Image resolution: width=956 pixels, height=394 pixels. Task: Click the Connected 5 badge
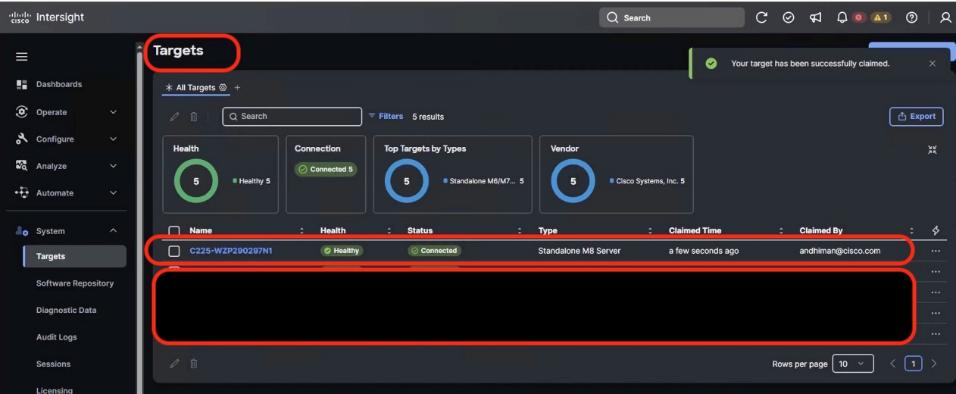point(326,170)
